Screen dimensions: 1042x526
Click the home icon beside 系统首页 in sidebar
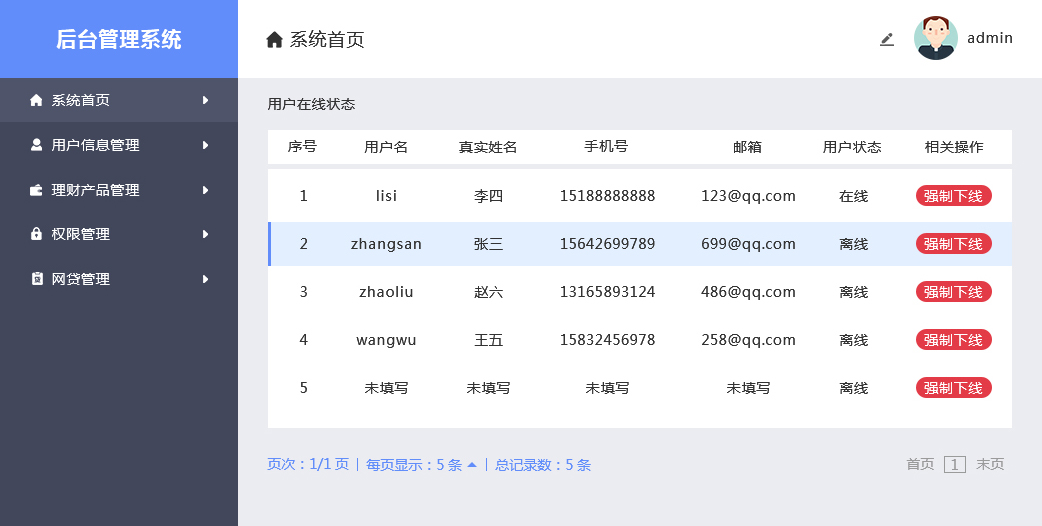click(37, 100)
